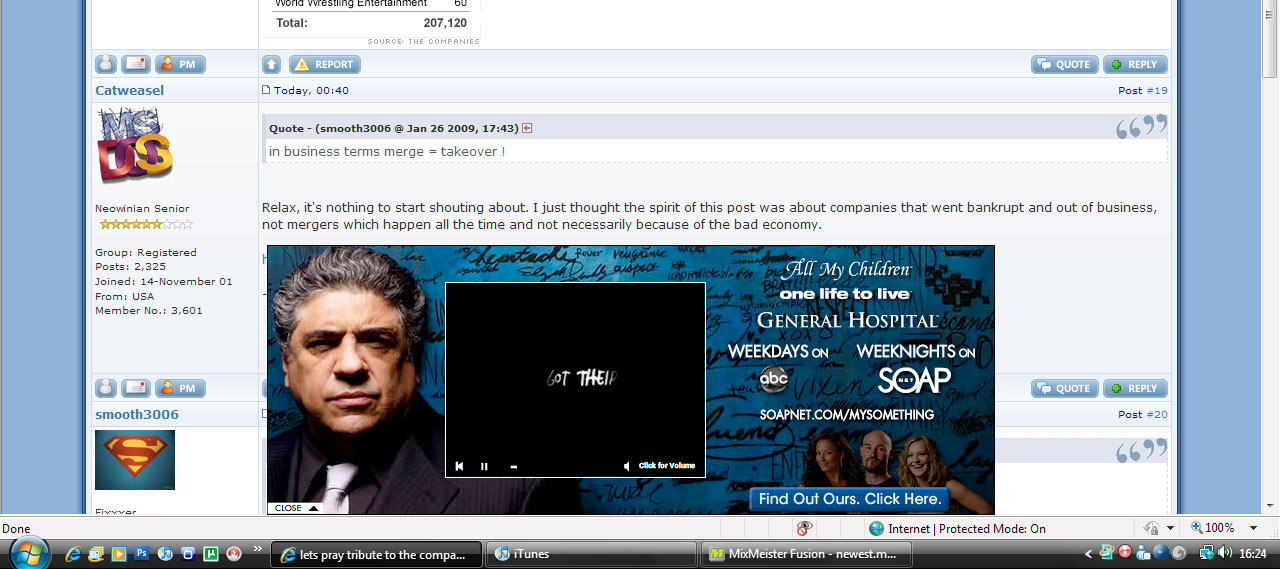
Task: Reply using the button above post #20
Action: pyautogui.click(x=1135, y=388)
